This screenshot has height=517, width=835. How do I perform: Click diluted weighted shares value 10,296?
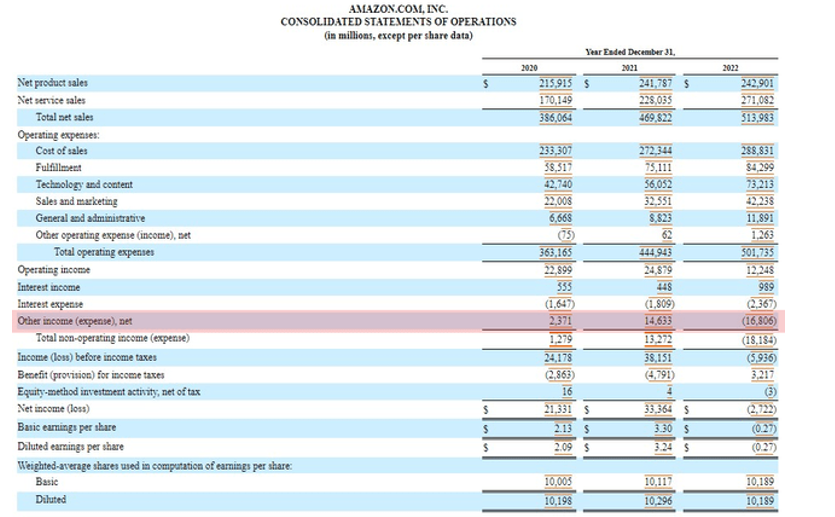[x=658, y=501]
